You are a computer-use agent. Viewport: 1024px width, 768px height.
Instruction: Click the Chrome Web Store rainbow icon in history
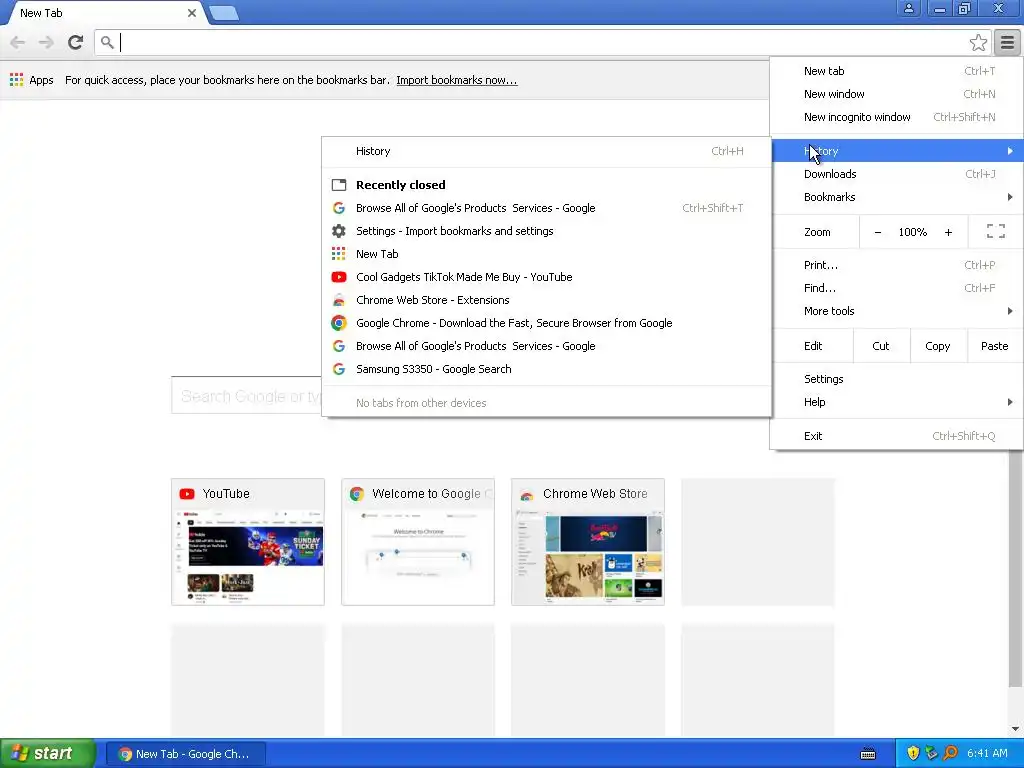click(x=338, y=300)
